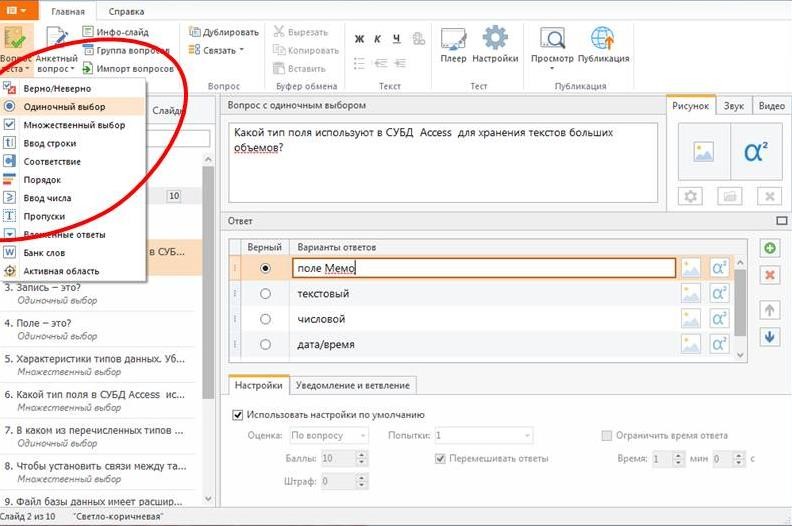Open the Уведомление и ветвление tab
This screenshot has height=526, width=792.
click(353, 385)
